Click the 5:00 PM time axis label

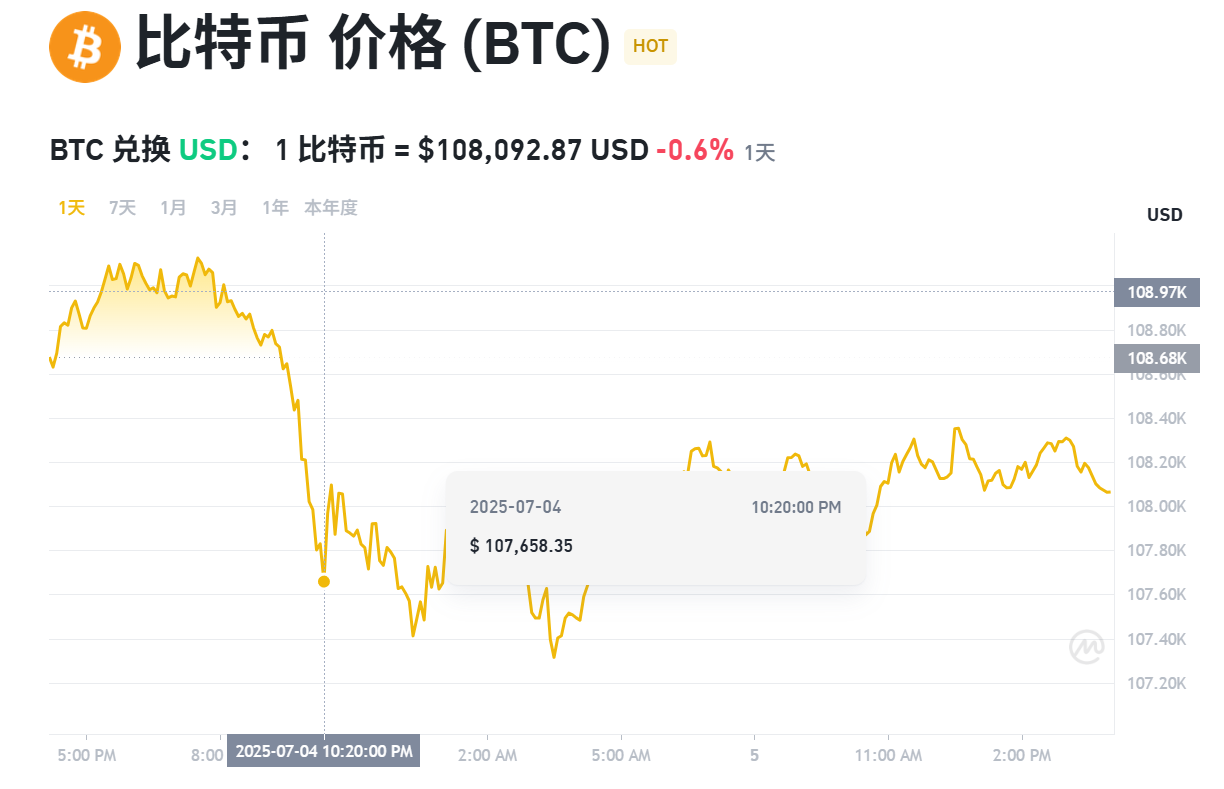87,755
